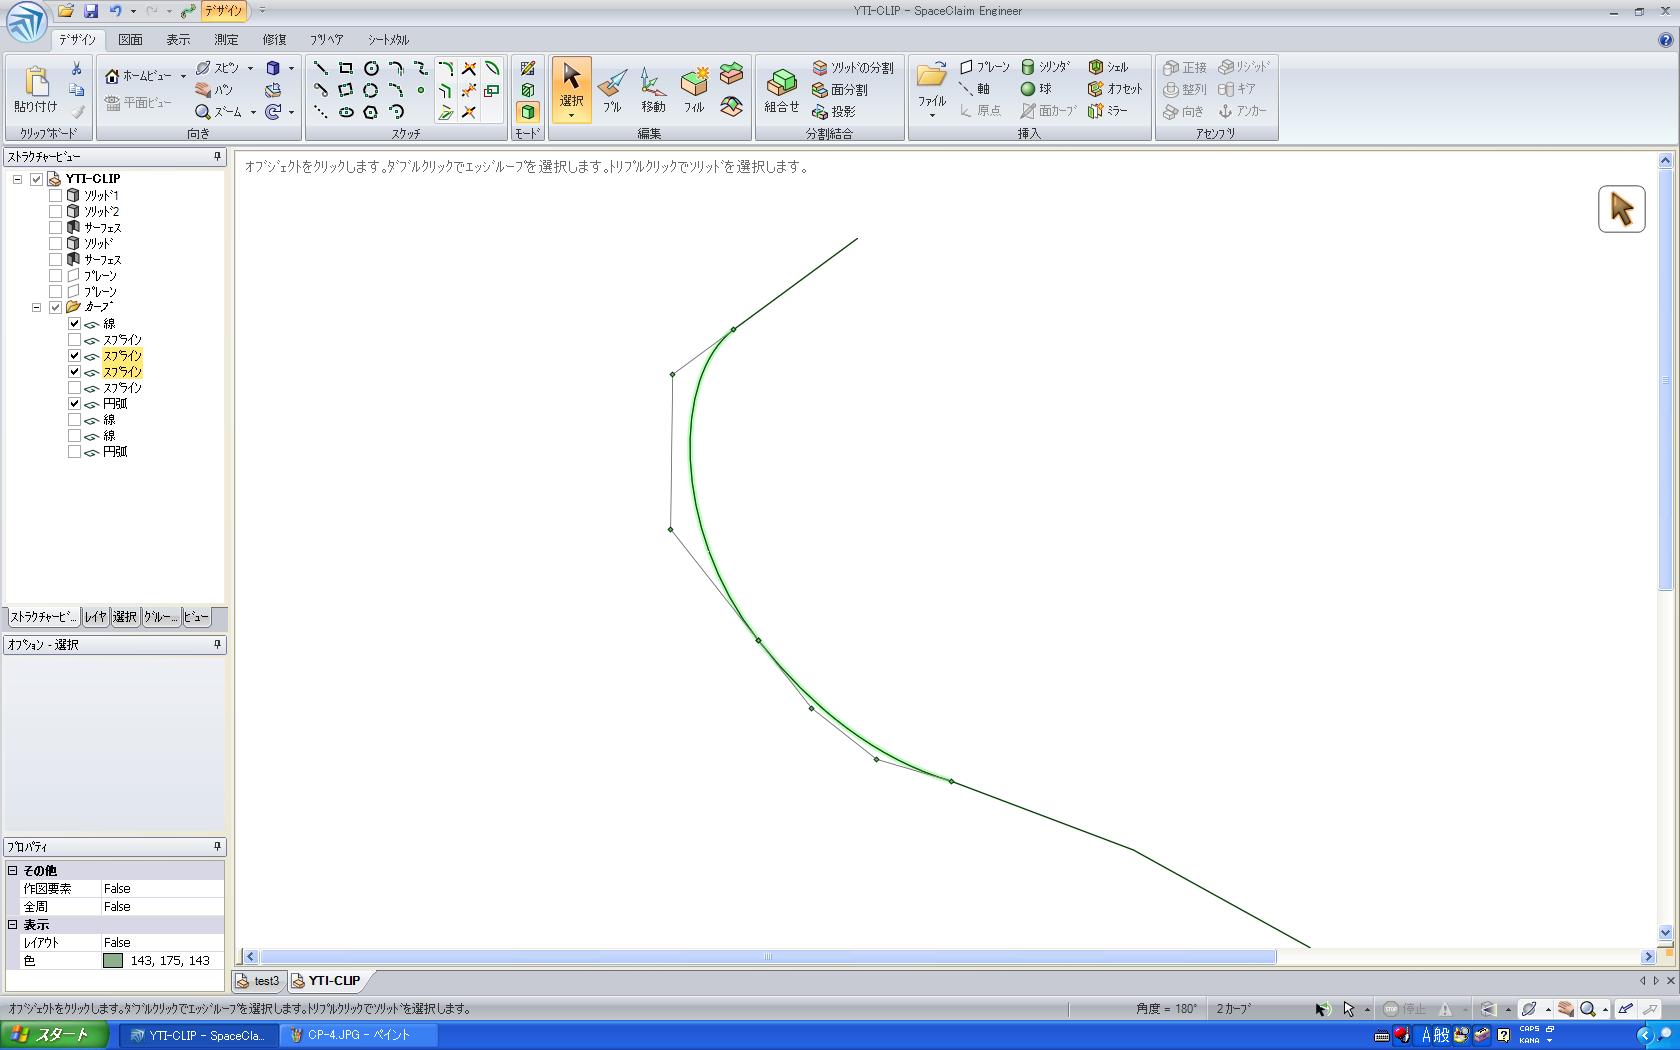
Task: Open the test3 document tab
Action: tap(259, 981)
